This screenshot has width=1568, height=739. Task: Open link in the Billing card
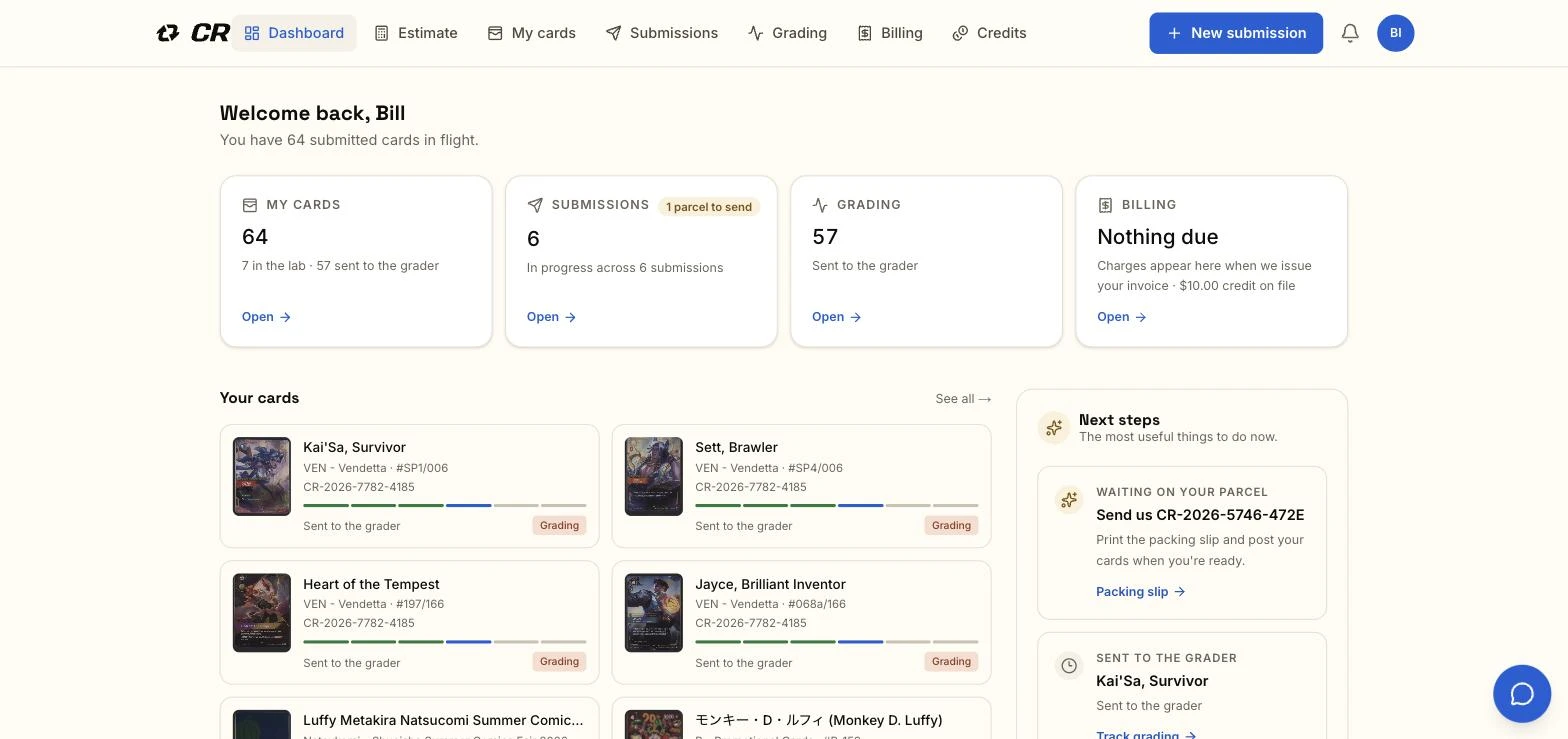coord(1121,317)
